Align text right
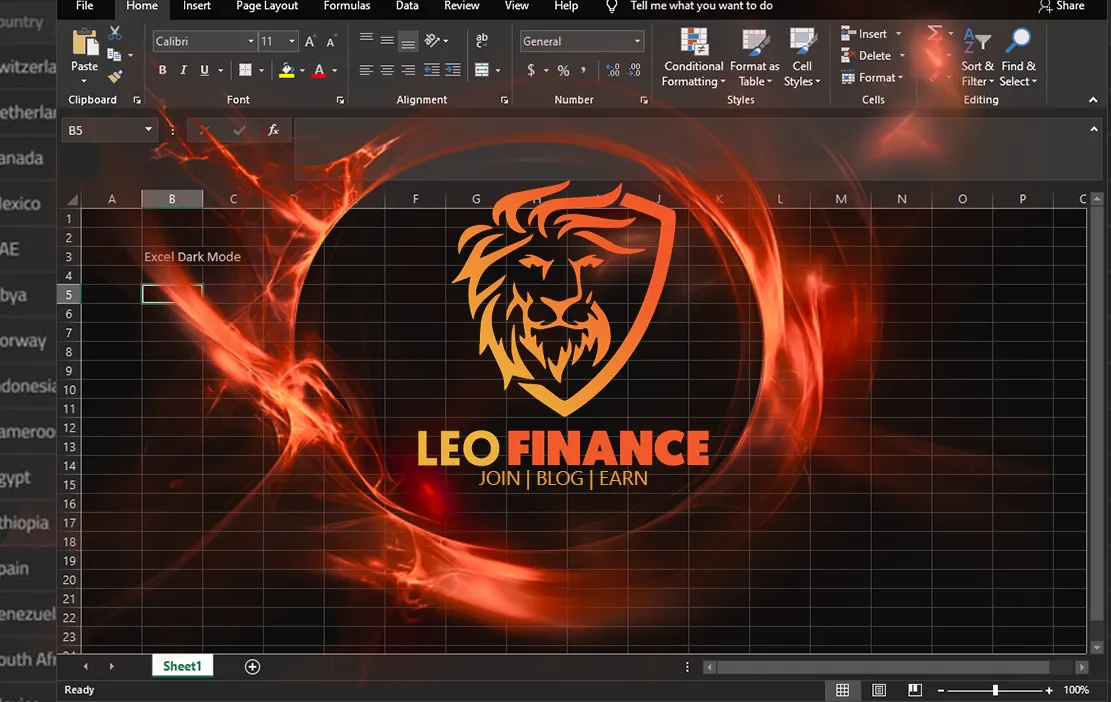Viewport: 1111px width, 702px height. pos(408,70)
